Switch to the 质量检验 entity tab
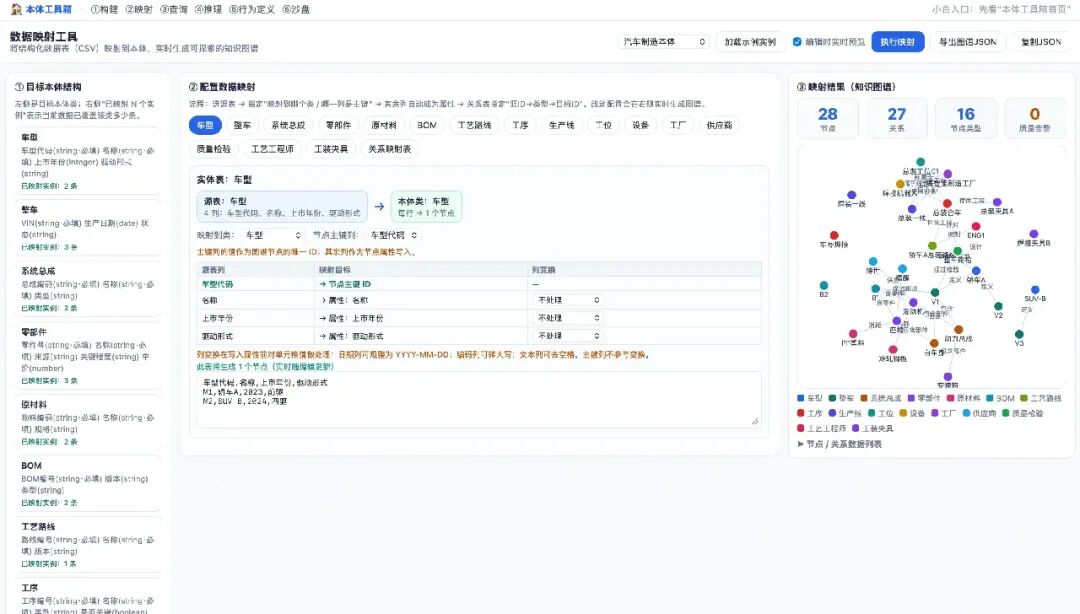Screen dimensions: 1080x614 tap(214, 149)
